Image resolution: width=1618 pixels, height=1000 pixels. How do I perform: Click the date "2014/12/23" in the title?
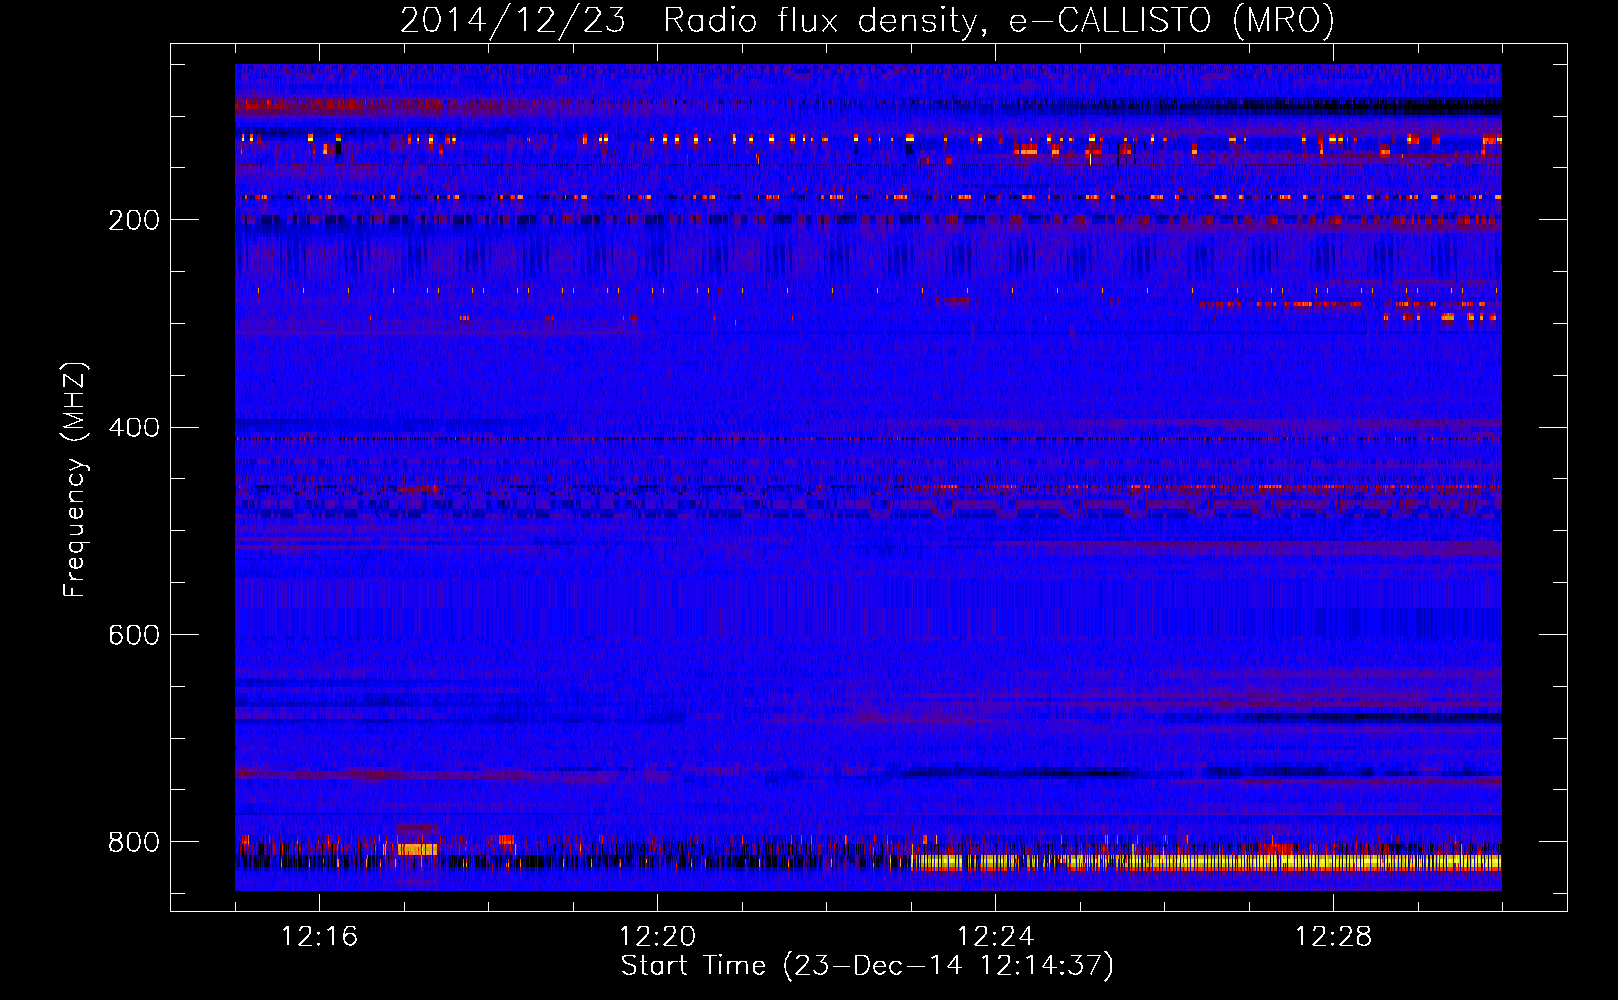pos(513,20)
